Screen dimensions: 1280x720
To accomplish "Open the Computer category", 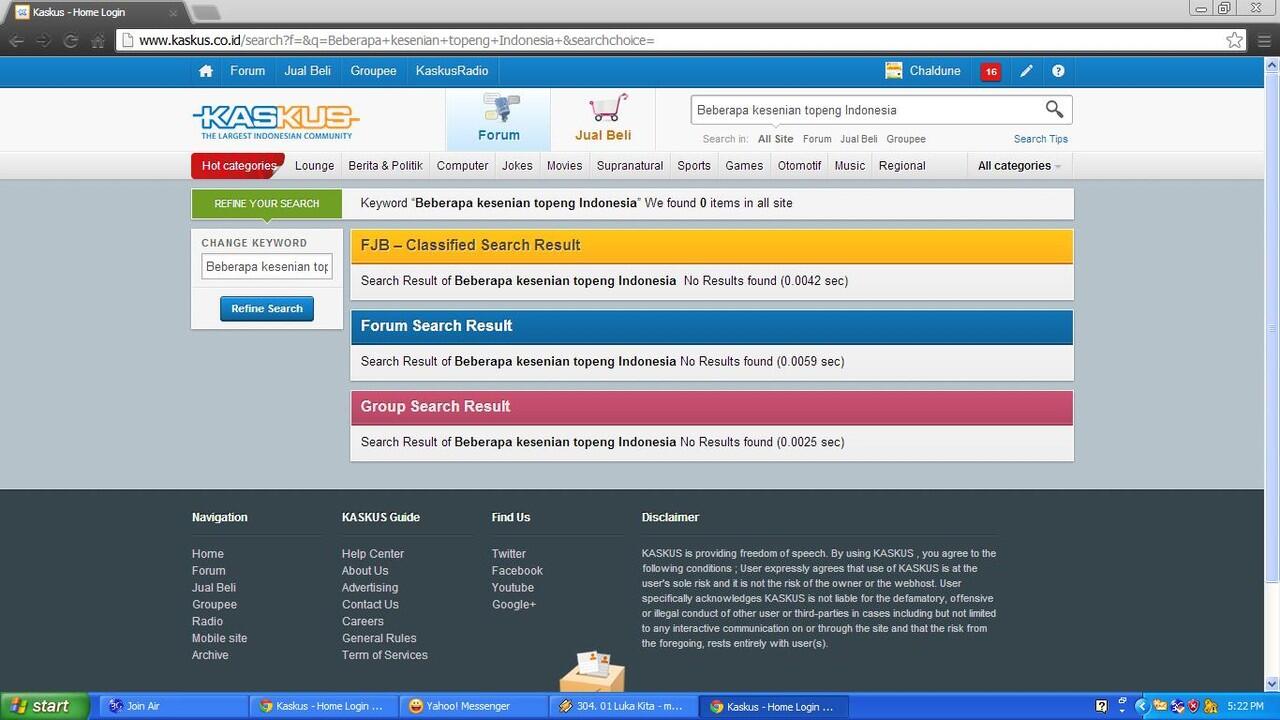I will (462, 166).
